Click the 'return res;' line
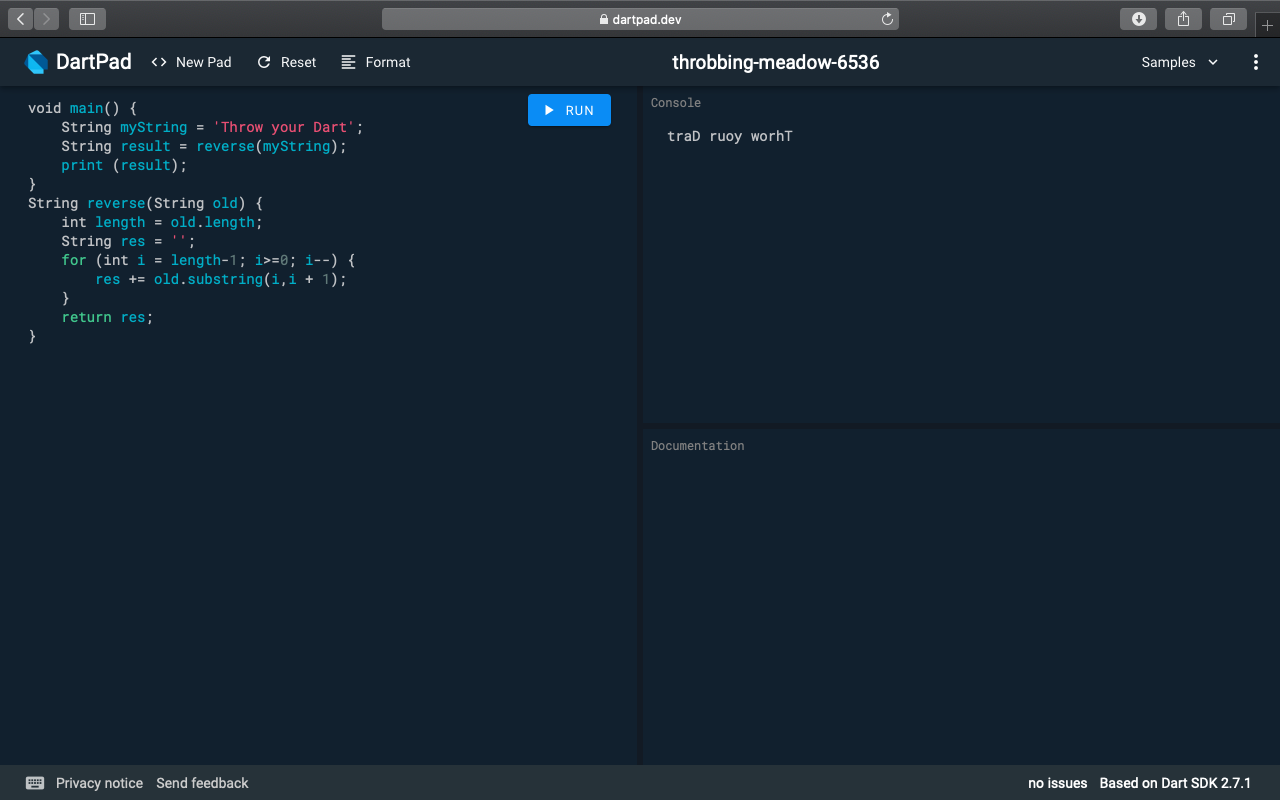This screenshot has height=800, width=1280. coord(107,317)
